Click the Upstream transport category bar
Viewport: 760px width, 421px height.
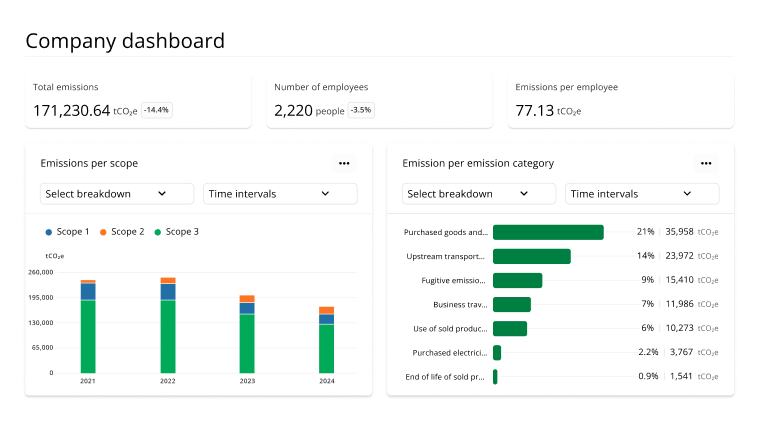click(x=532, y=256)
